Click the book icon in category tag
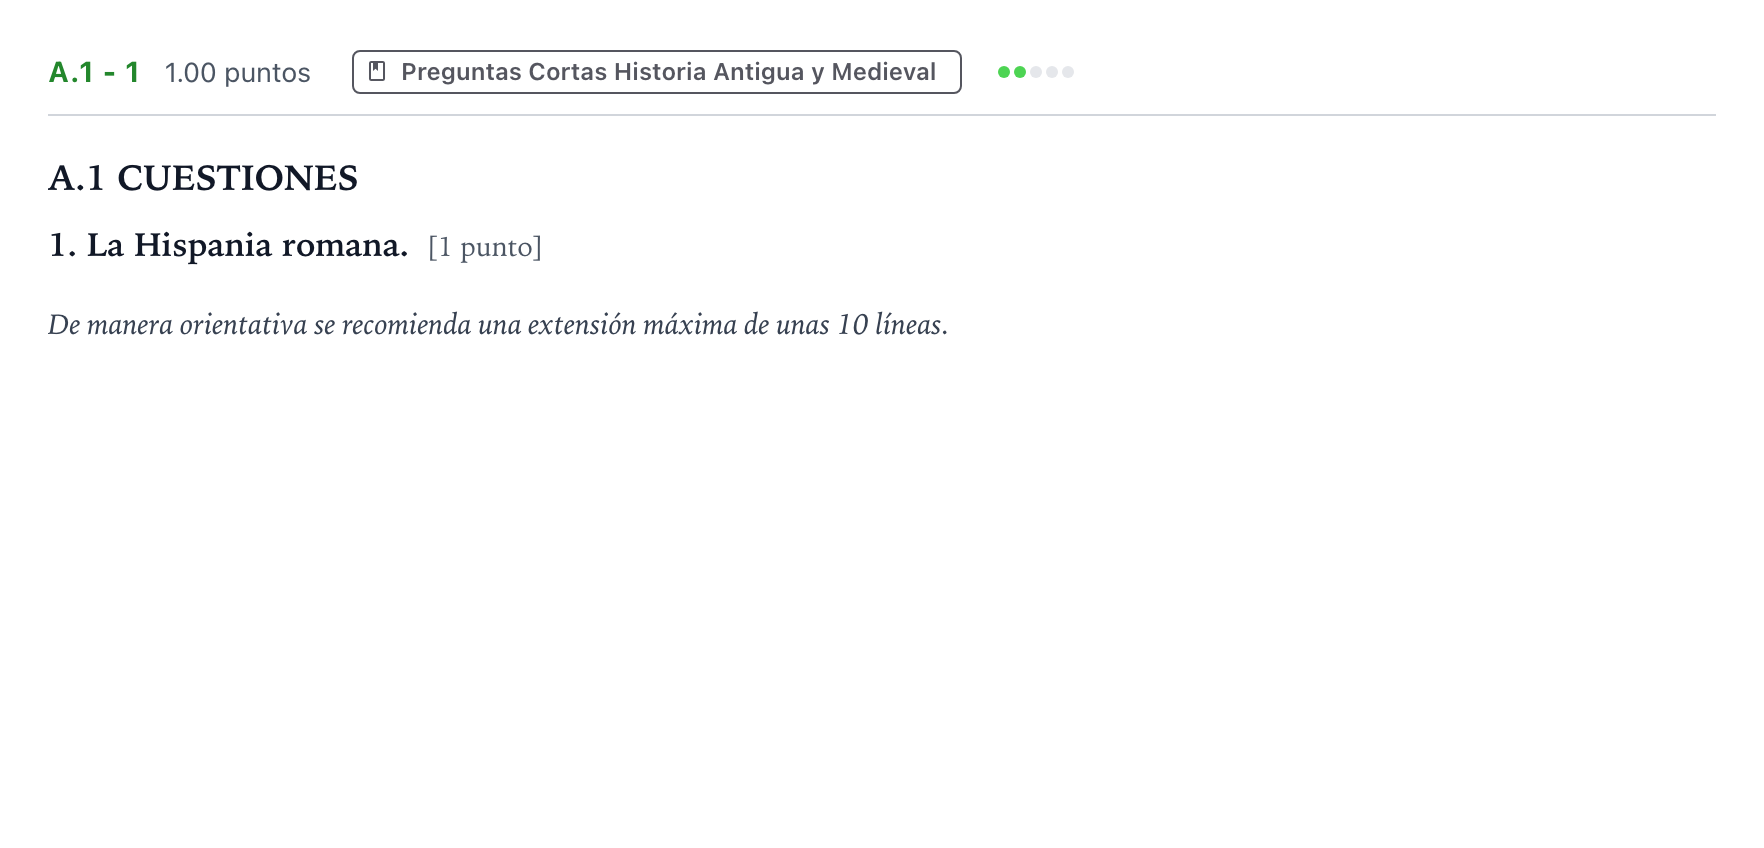This screenshot has width=1764, height=848. click(x=377, y=71)
